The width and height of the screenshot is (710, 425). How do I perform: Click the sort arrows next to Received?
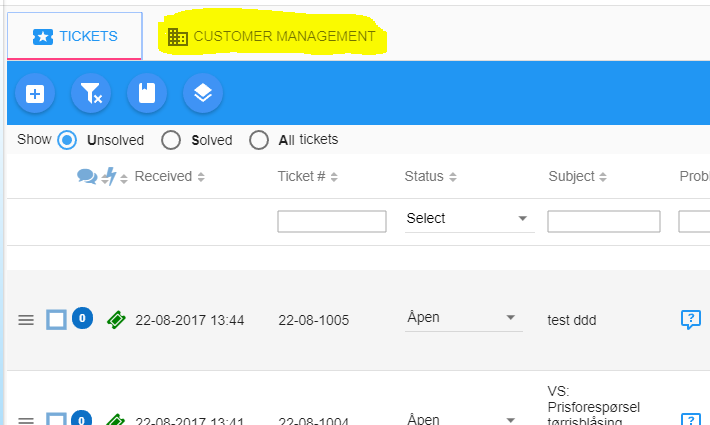pyautogui.click(x=201, y=177)
